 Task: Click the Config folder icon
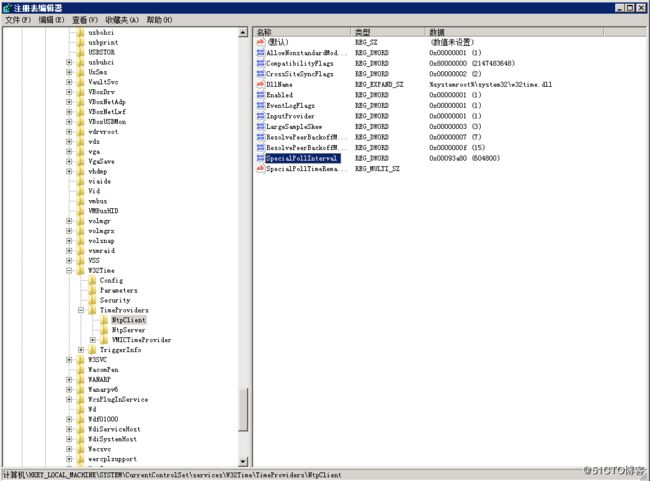coord(92,280)
